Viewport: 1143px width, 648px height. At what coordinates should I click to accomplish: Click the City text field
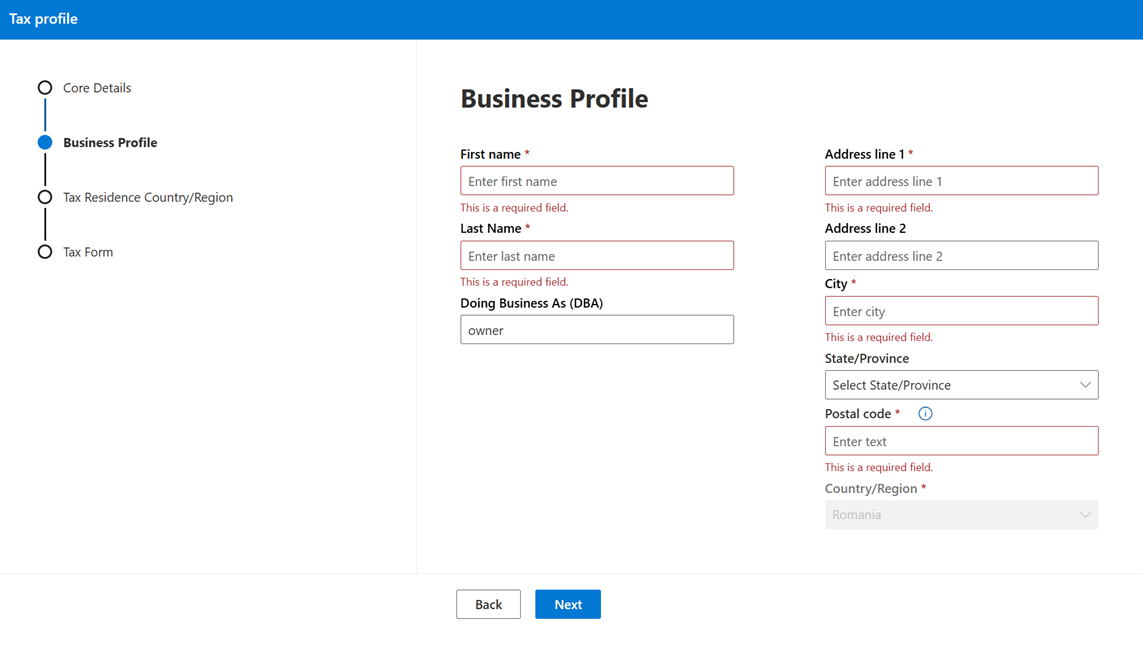(960, 311)
